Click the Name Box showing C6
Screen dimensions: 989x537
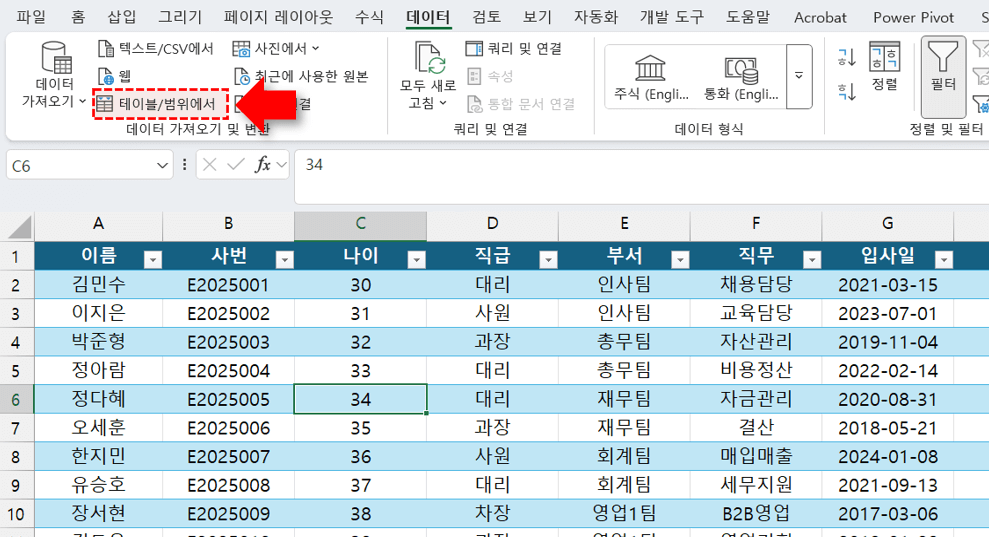[80, 166]
